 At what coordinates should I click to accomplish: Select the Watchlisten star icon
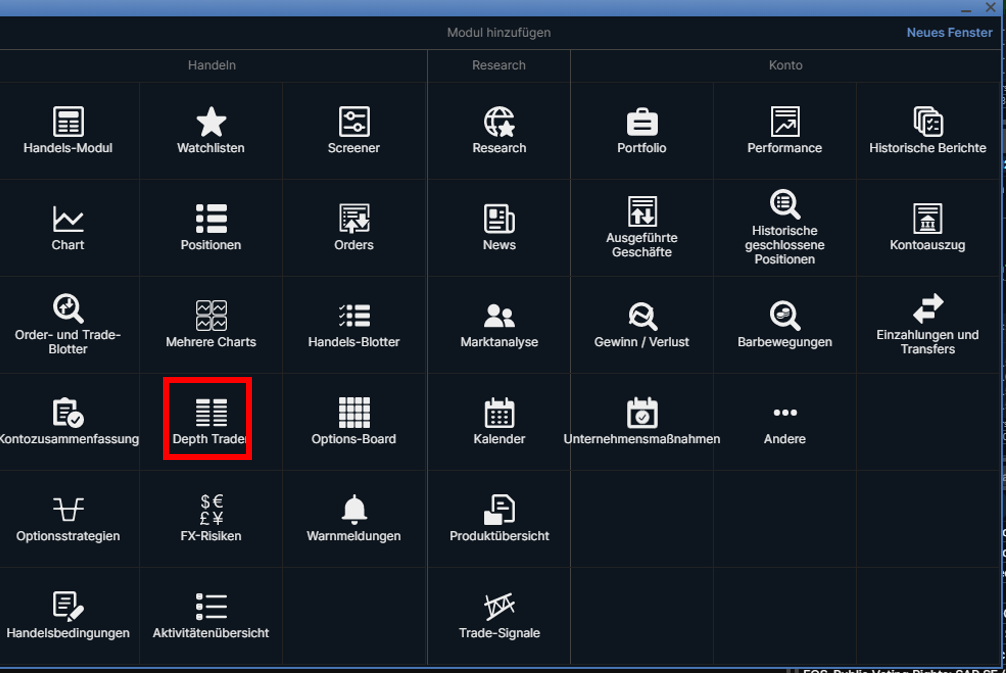[x=211, y=123]
